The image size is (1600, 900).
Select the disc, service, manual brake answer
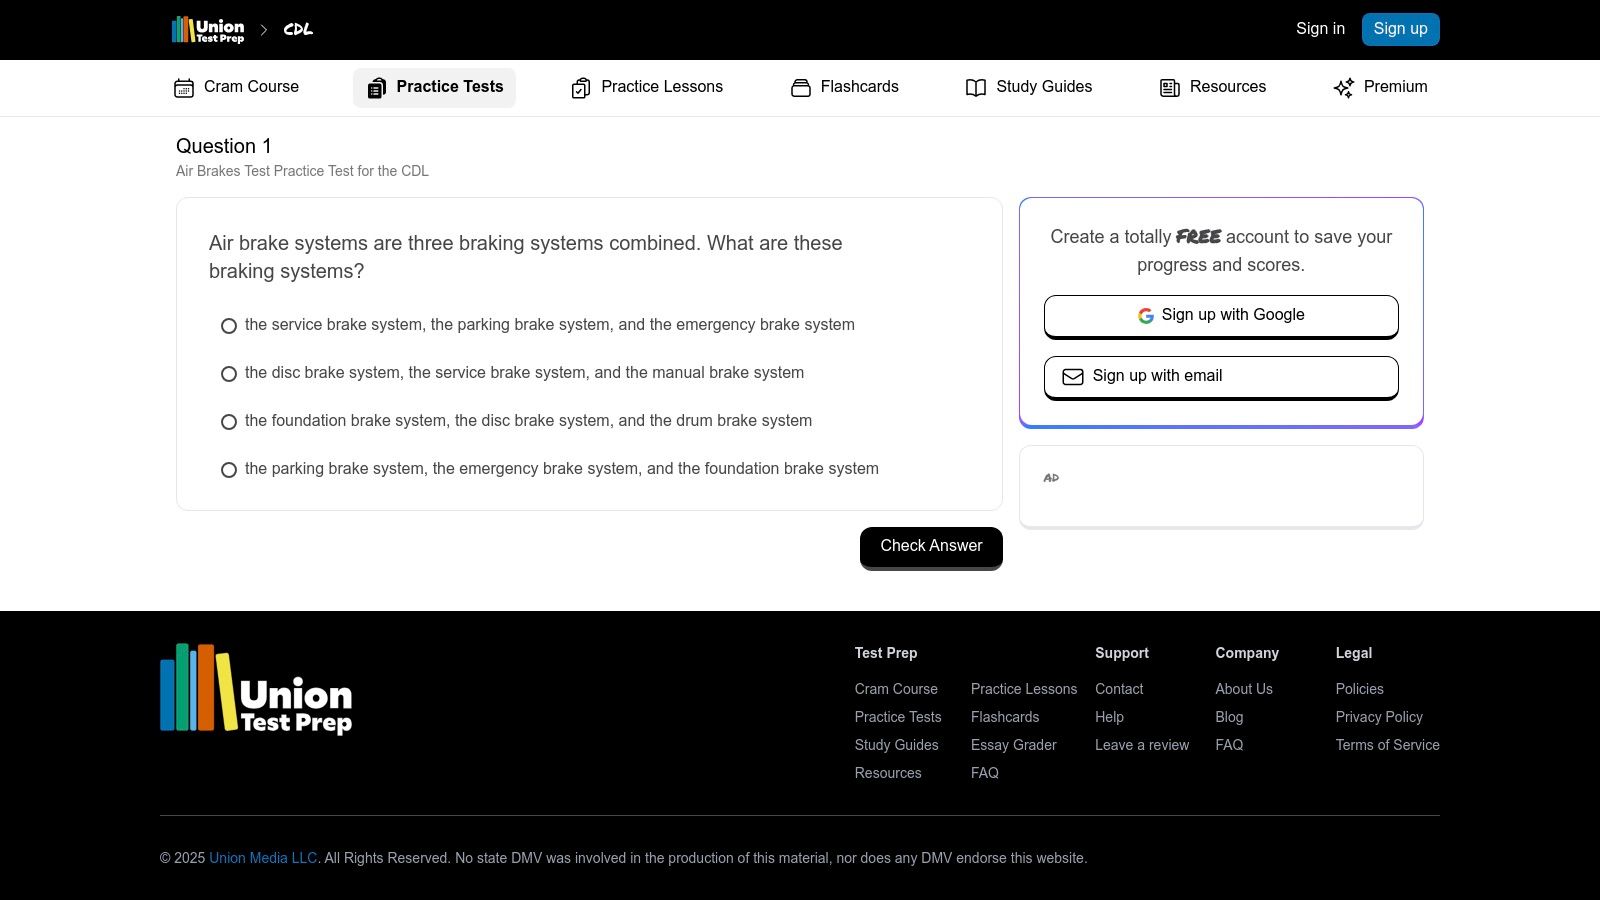(229, 374)
